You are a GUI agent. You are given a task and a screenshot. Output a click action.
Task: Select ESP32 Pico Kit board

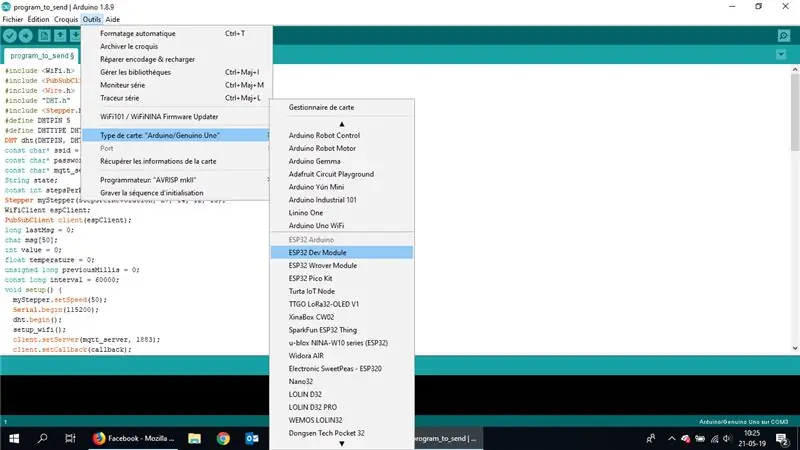click(342, 279)
